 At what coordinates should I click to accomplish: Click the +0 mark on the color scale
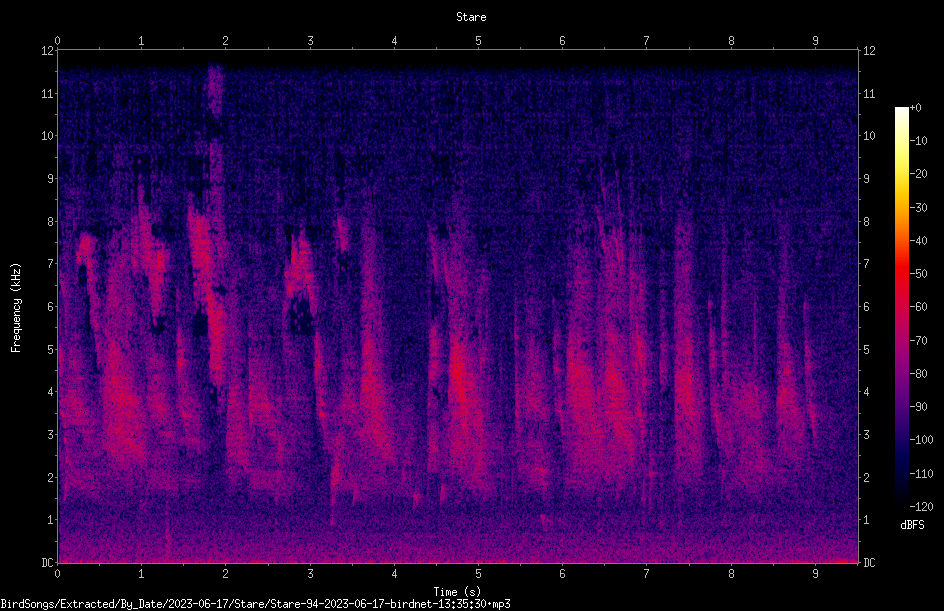tap(915, 108)
